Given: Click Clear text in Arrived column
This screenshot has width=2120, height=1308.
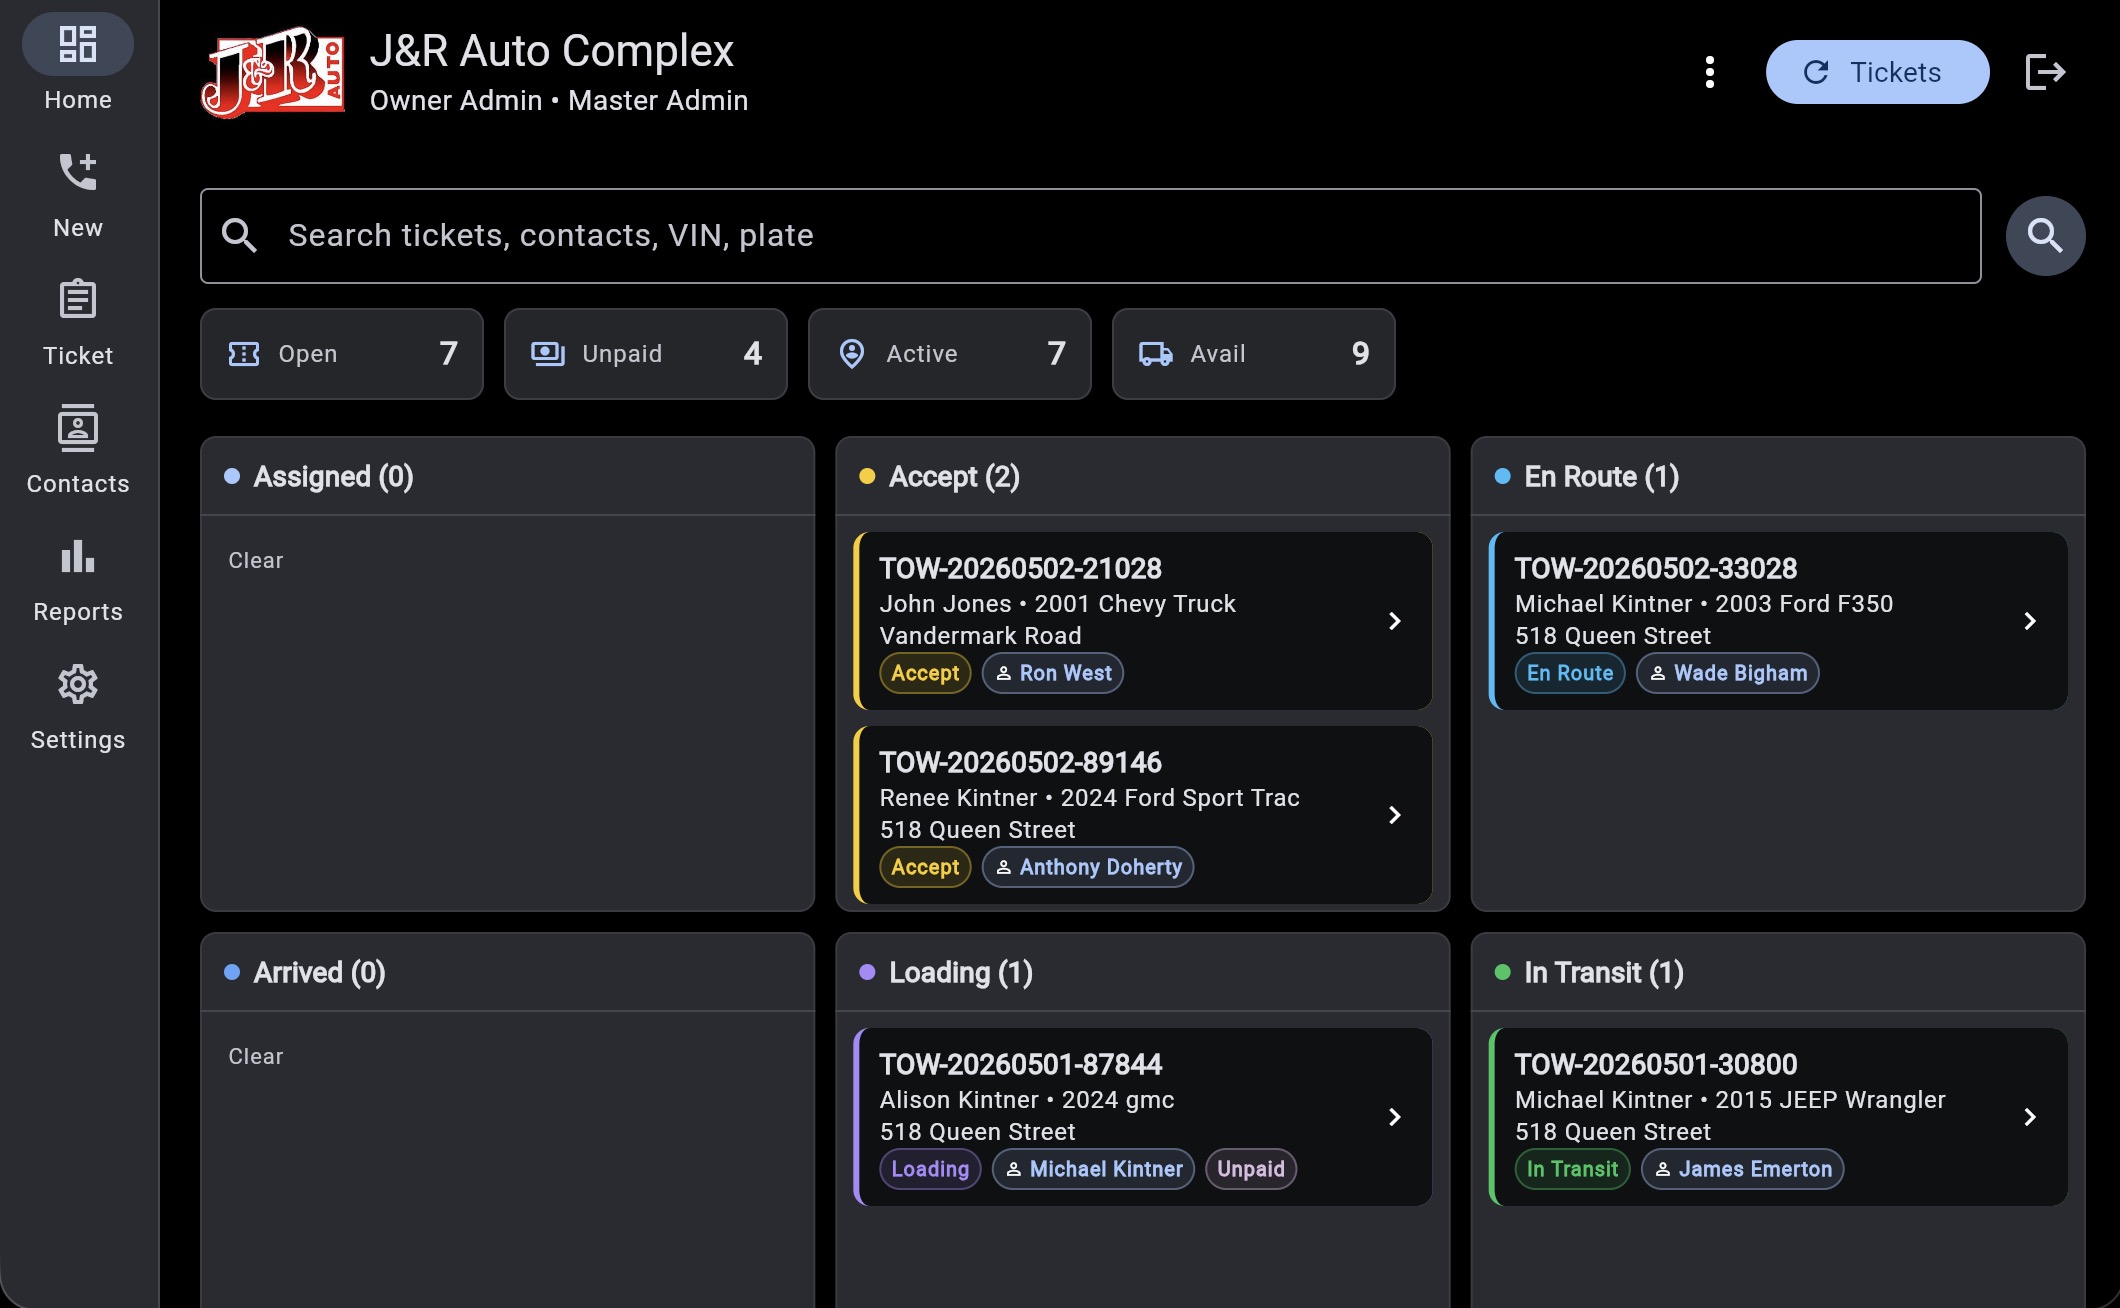Looking at the screenshot, I should (256, 1057).
